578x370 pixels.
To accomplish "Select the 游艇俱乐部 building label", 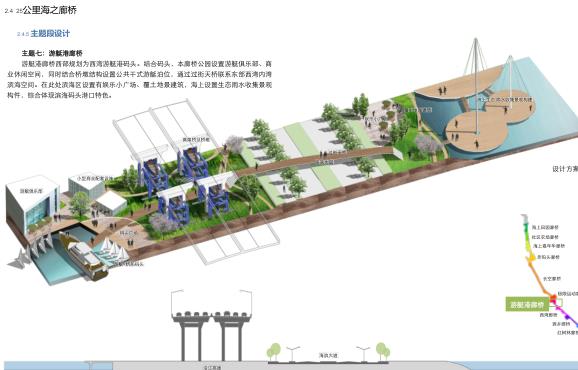I will (x=31, y=191).
